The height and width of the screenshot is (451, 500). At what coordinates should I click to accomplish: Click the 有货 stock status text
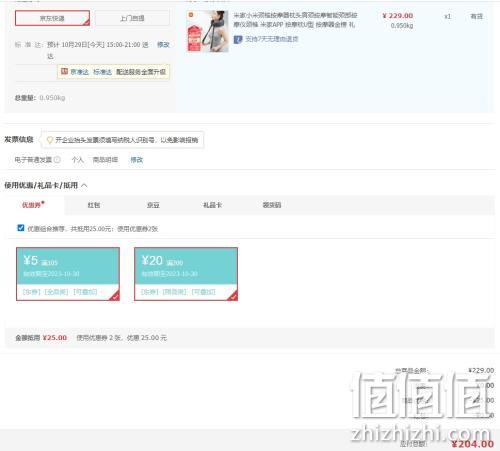point(476,16)
